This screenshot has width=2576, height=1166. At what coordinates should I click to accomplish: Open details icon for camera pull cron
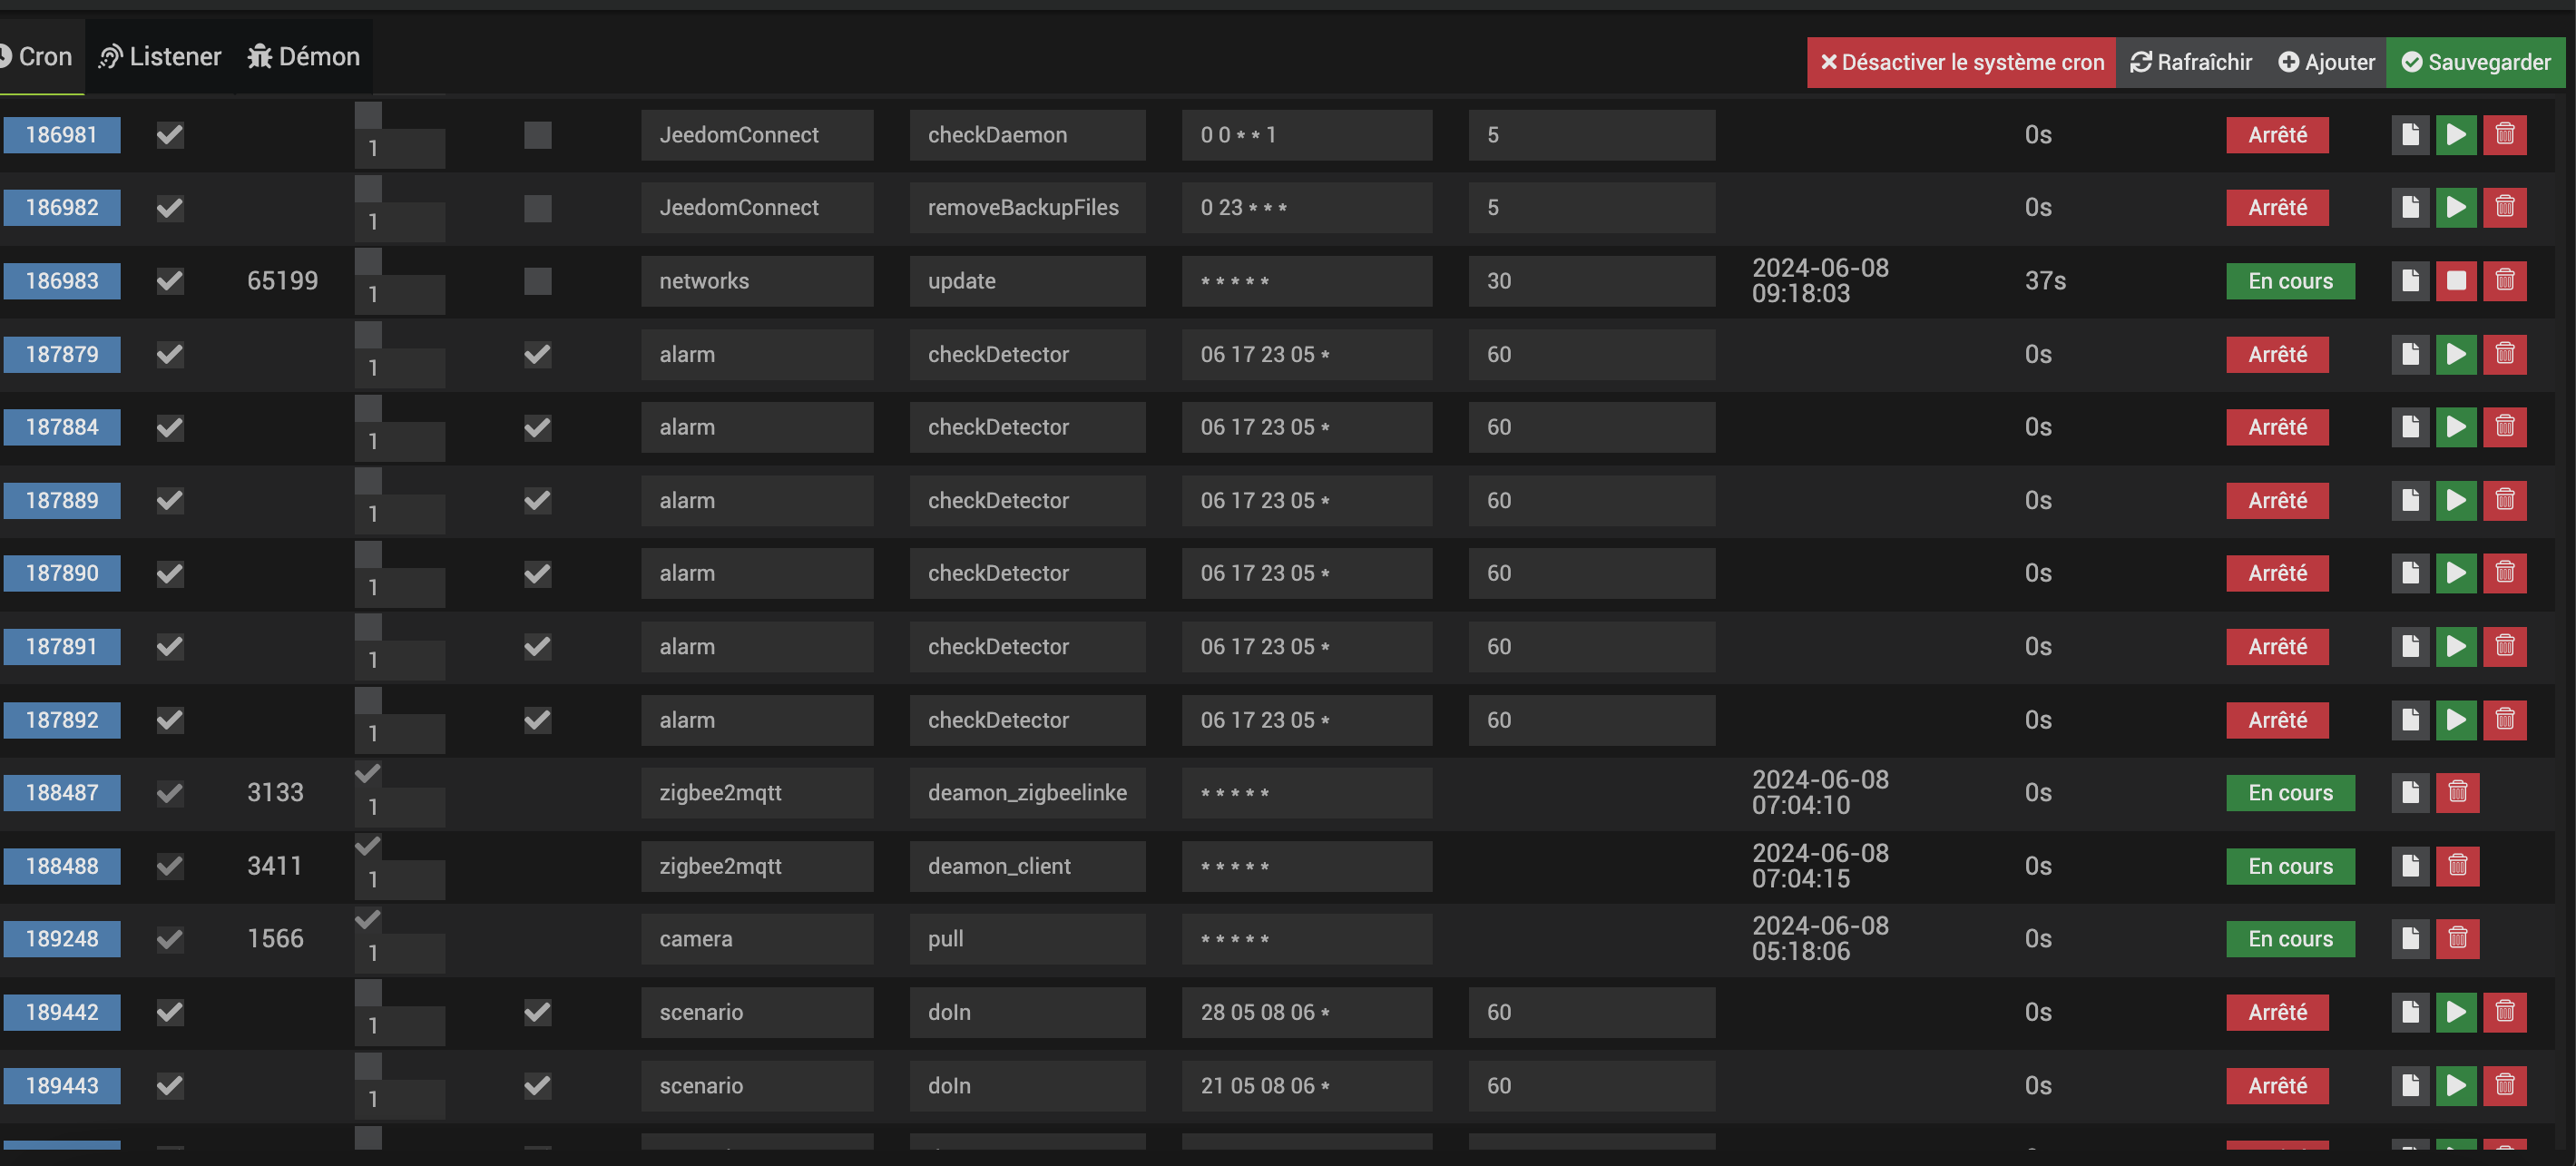coord(2409,939)
